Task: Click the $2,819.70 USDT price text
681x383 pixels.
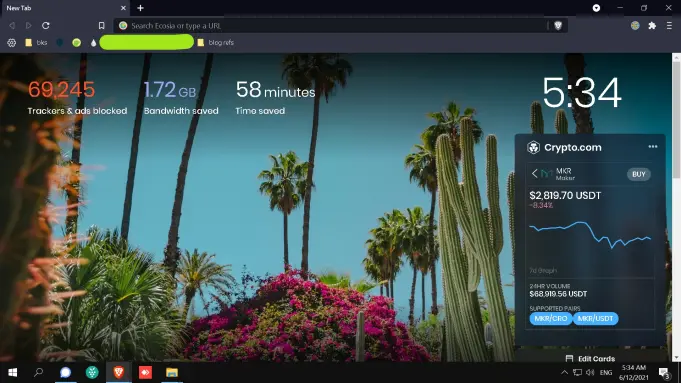Action: (565, 196)
